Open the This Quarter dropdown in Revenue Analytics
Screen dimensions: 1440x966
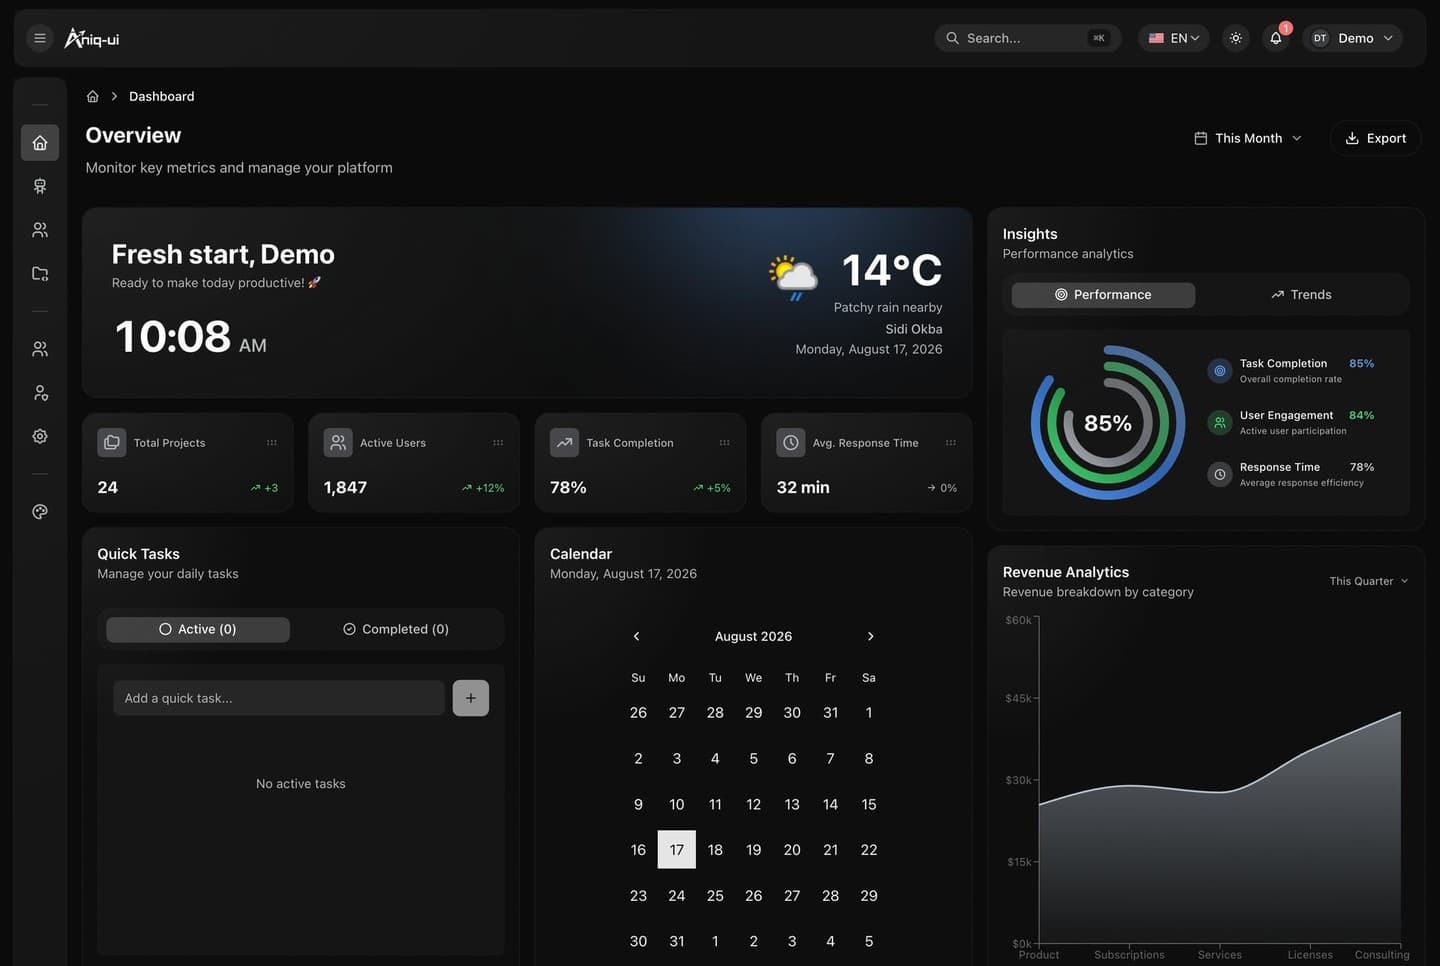tap(1368, 581)
